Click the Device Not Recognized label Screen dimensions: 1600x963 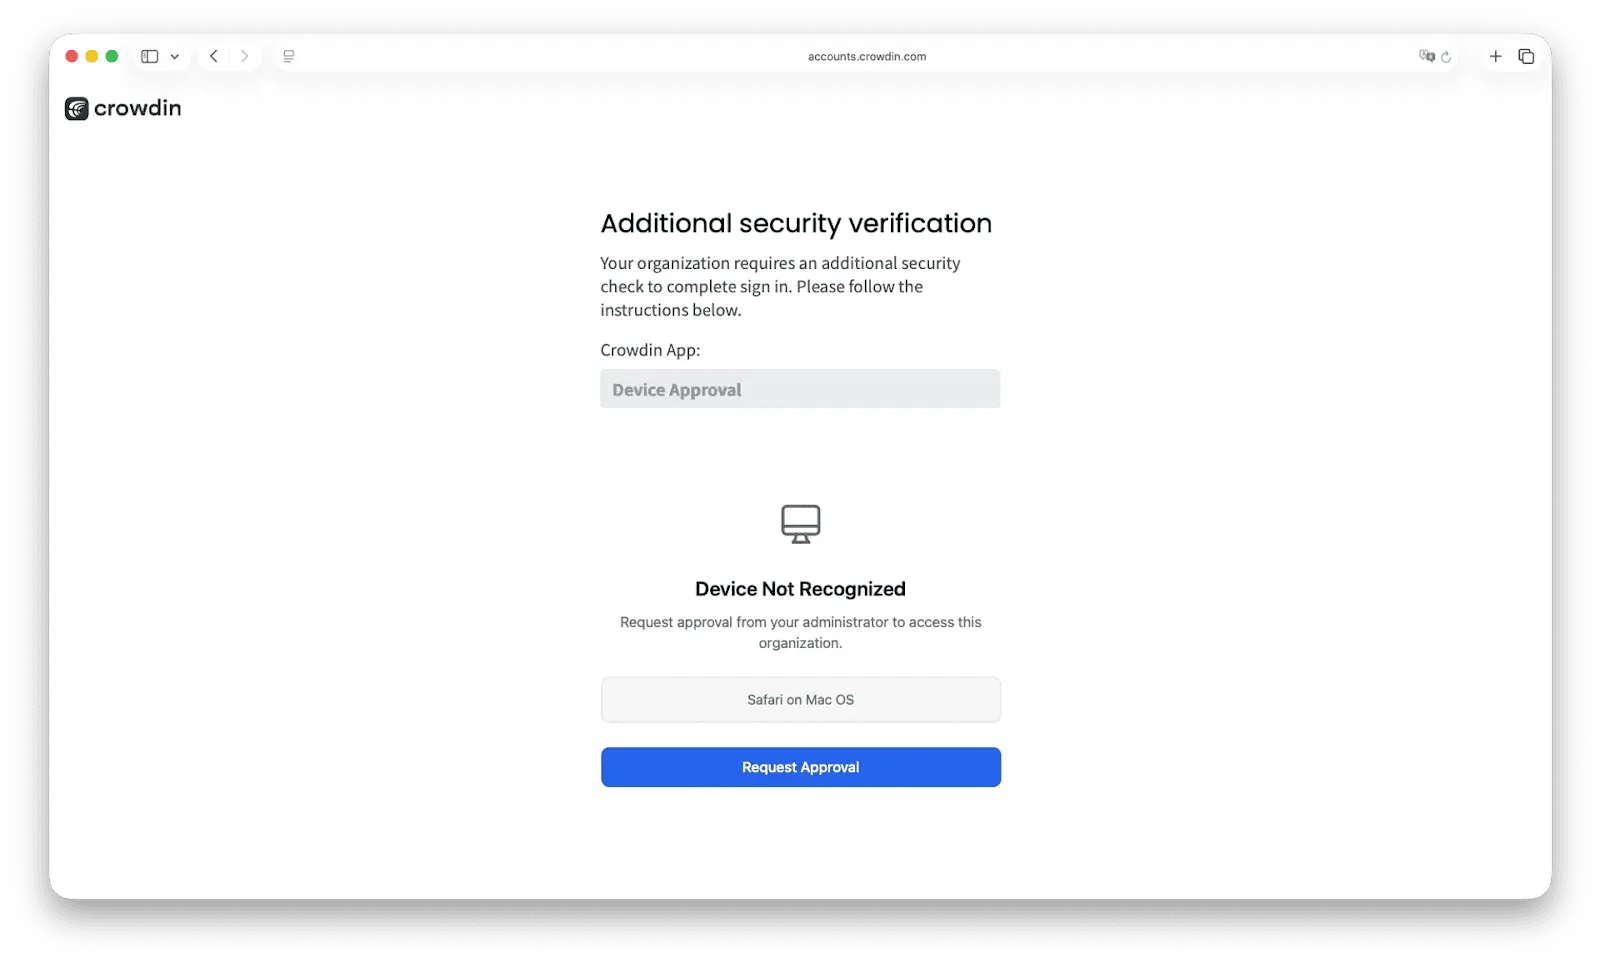click(800, 588)
